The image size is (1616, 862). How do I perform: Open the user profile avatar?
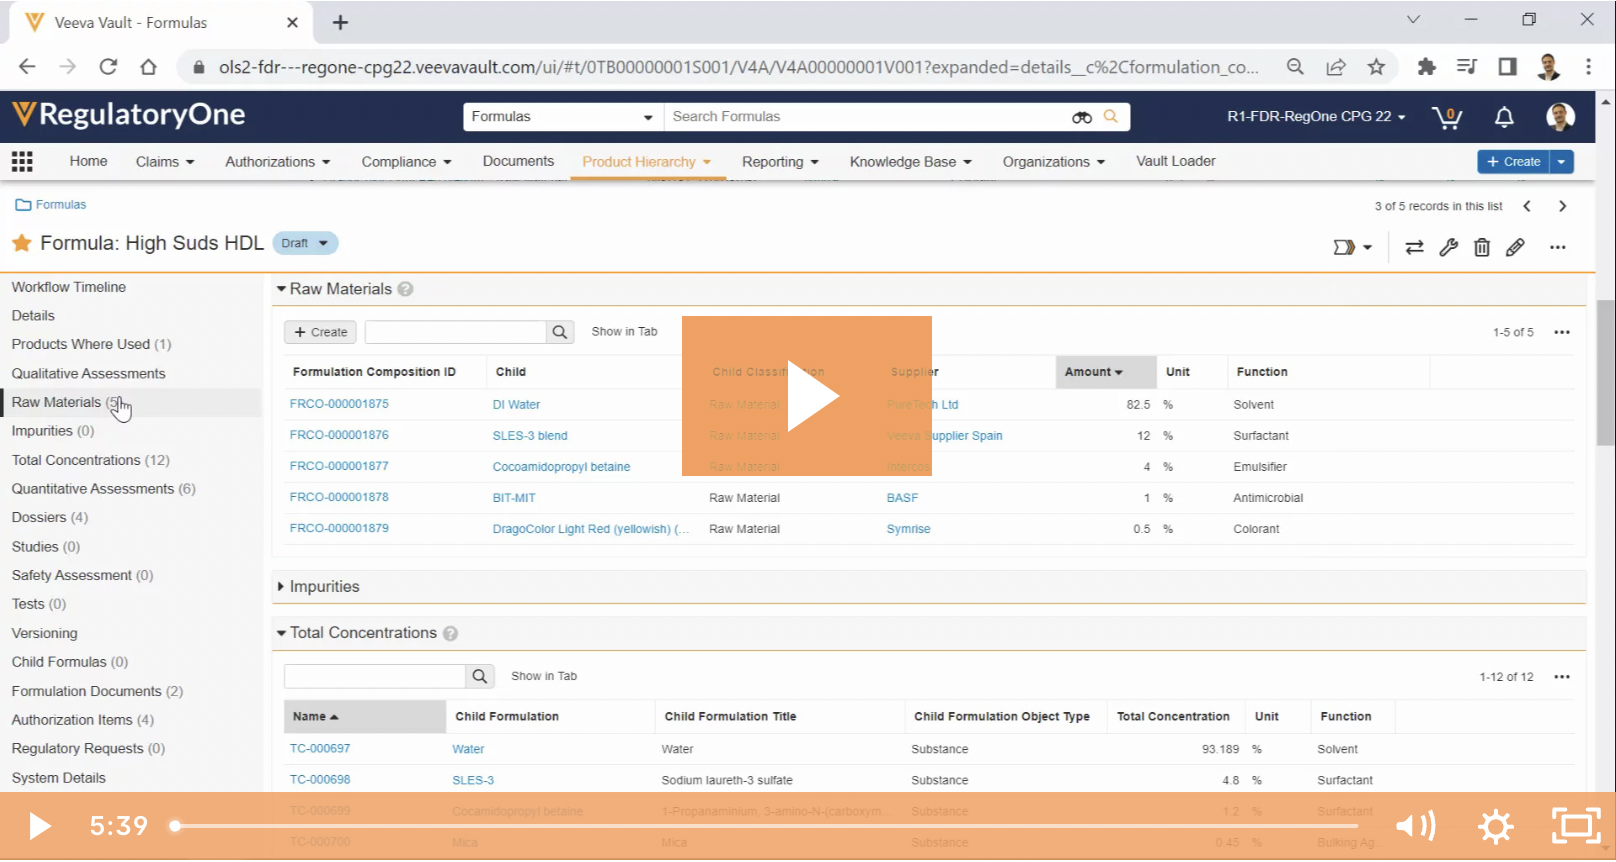1560,117
